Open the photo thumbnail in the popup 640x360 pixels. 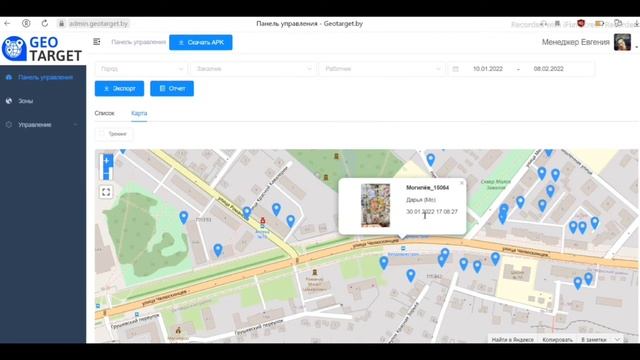coord(376,205)
